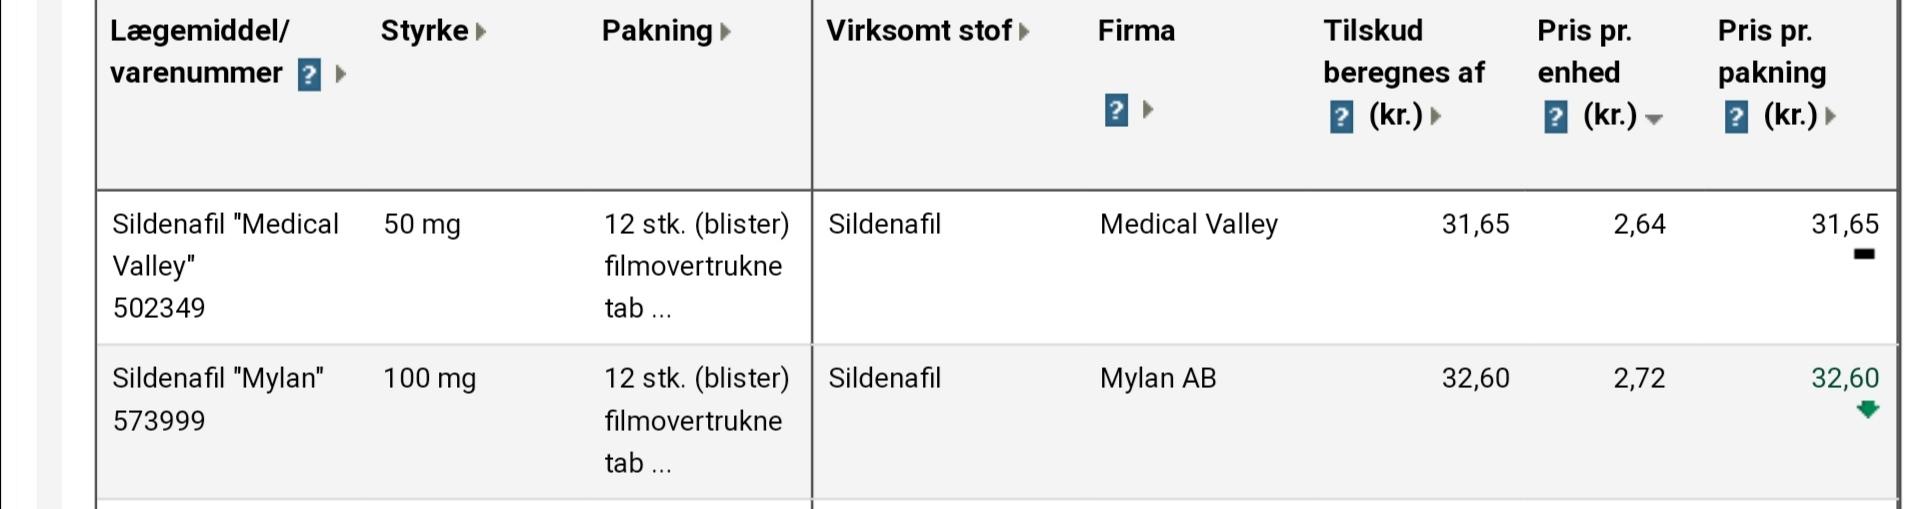This screenshot has height=509, width=1920.
Task: Click Sildenafil active substance in first row
Action: coord(884,224)
